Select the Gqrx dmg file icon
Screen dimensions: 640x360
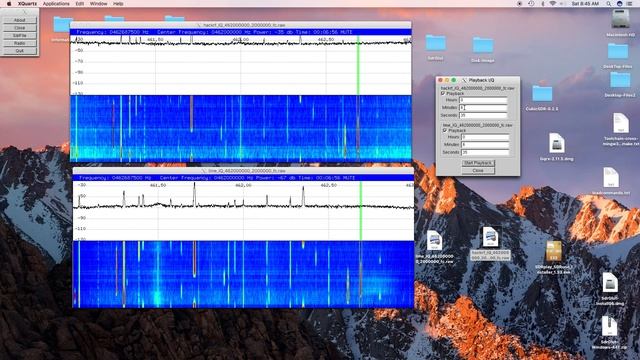(556, 143)
